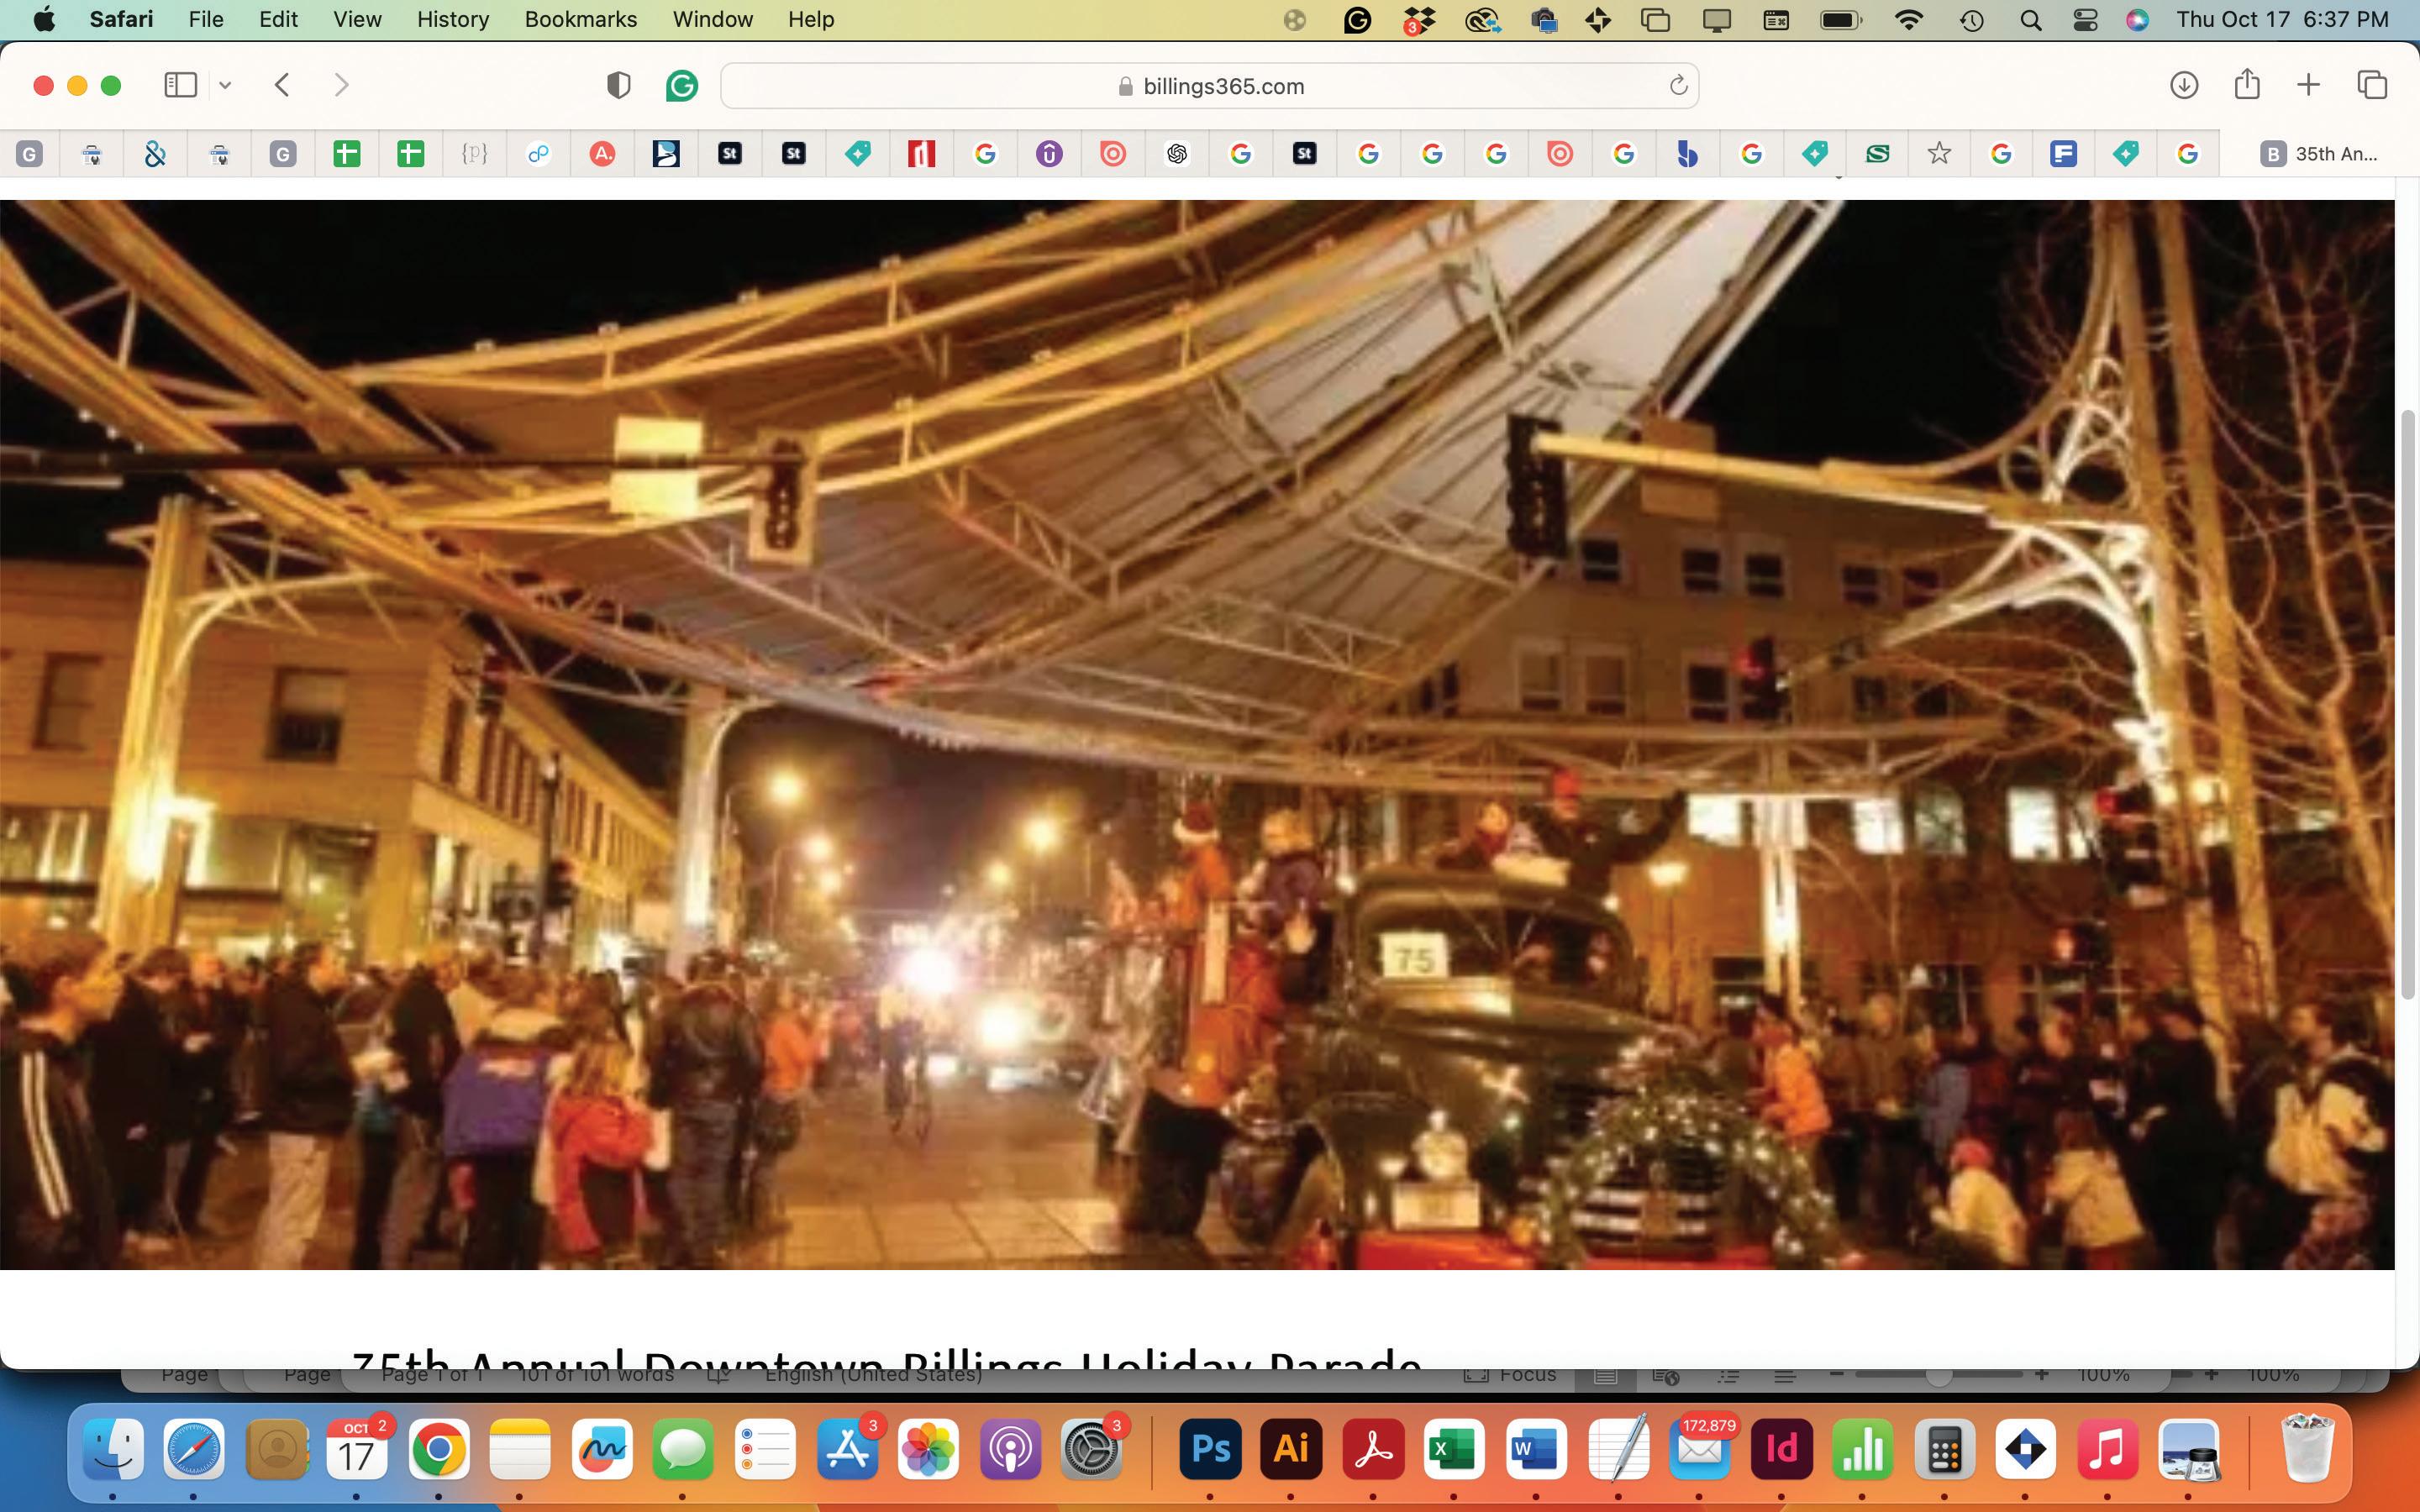Open the Share button menu

pyautogui.click(x=2246, y=85)
